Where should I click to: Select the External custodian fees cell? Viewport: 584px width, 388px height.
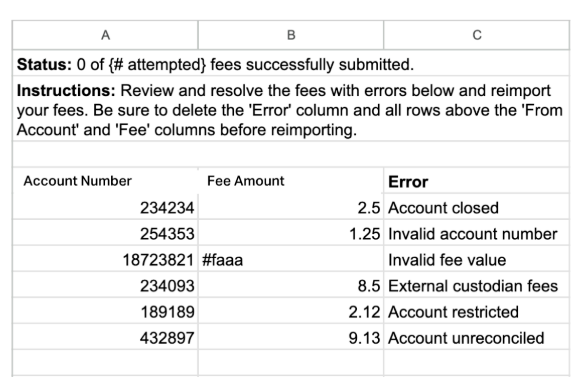point(476,285)
